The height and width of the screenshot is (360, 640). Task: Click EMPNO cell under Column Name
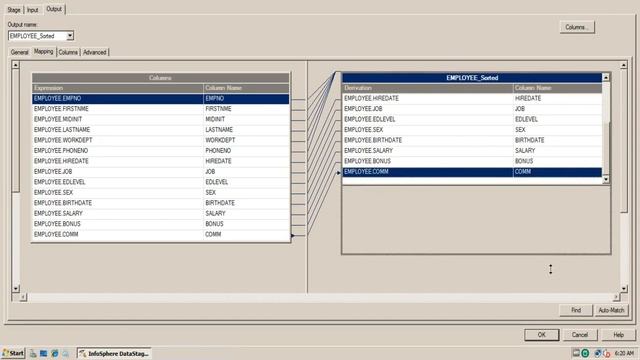point(246,98)
